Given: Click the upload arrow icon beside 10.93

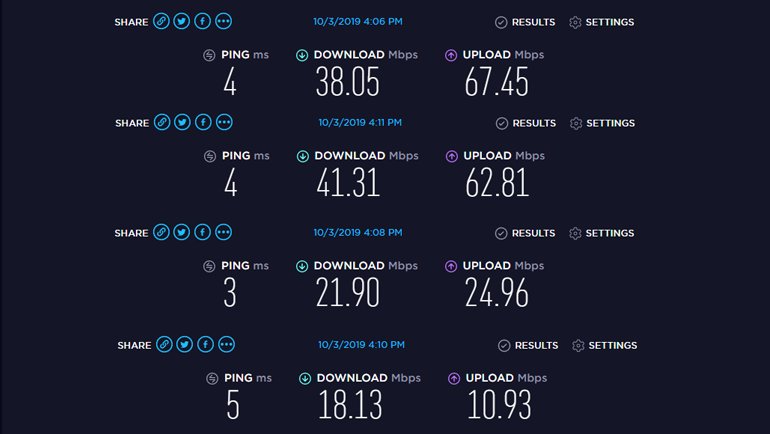Looking at the screenshot, I should tap(456, 378).
